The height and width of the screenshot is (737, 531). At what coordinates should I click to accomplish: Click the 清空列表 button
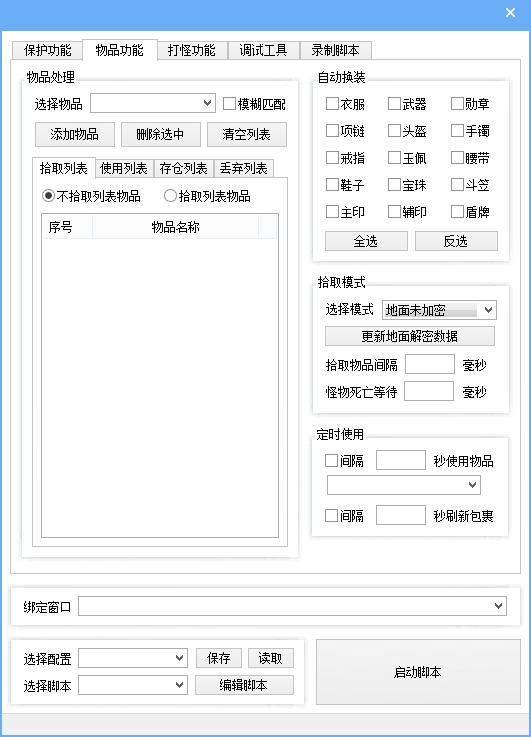tap(247, 134)
